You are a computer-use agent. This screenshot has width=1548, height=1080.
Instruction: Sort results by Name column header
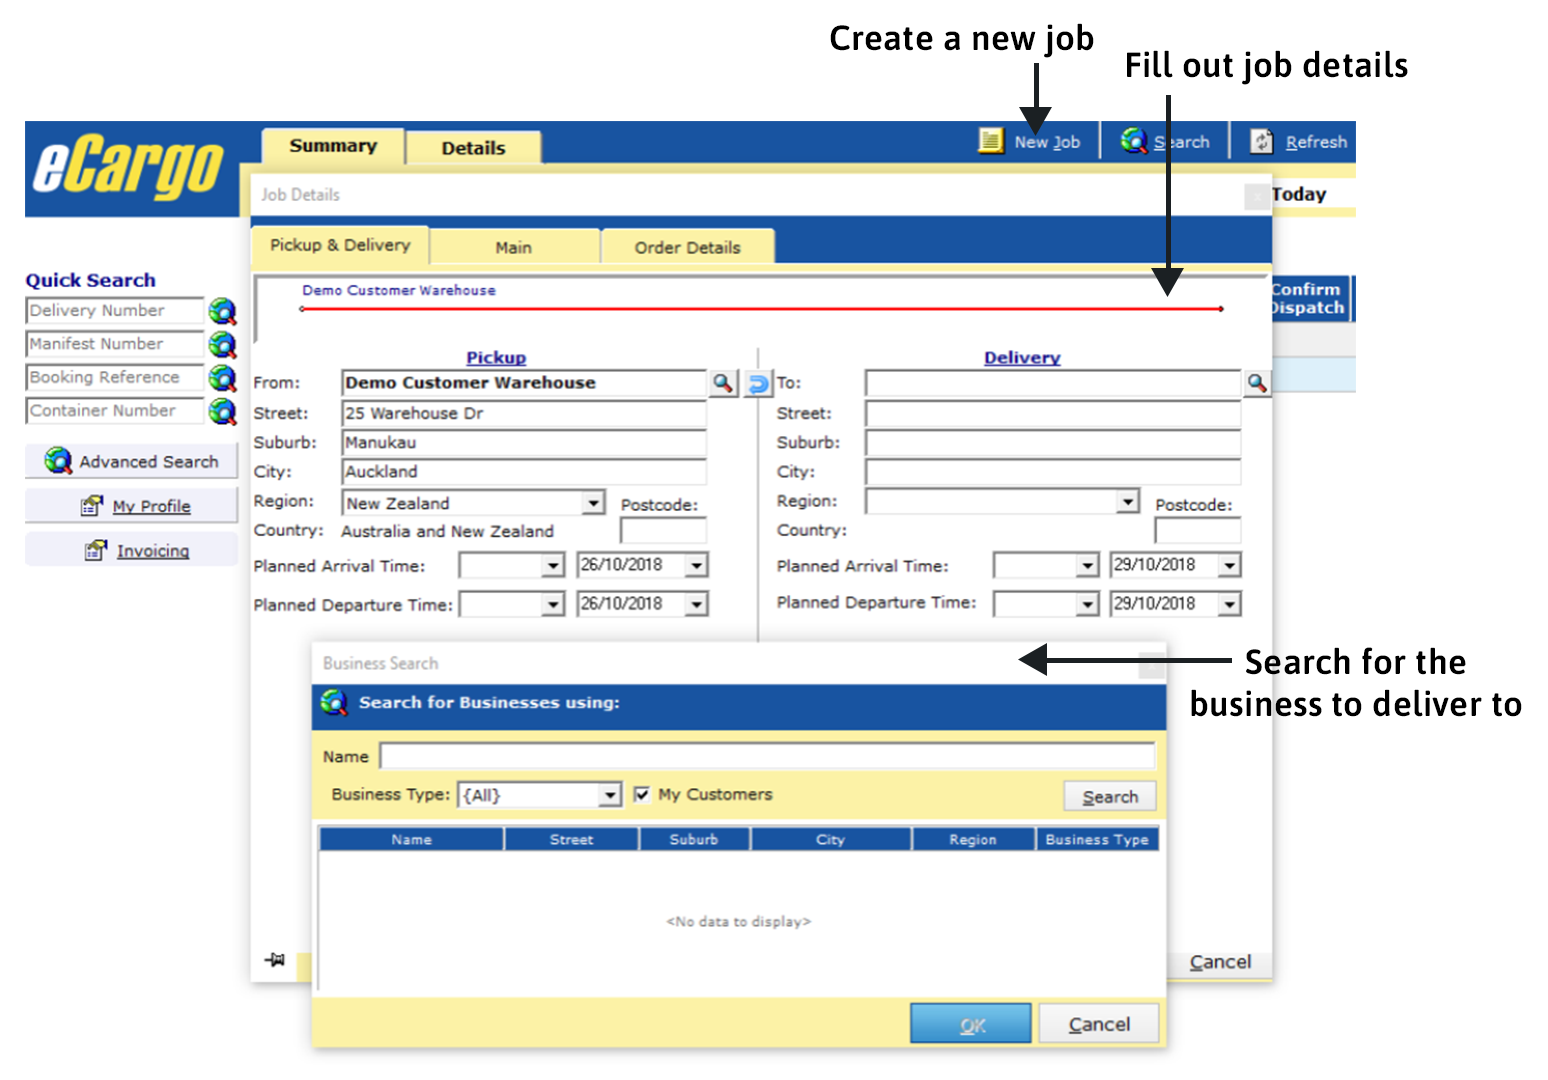[412, 839]
